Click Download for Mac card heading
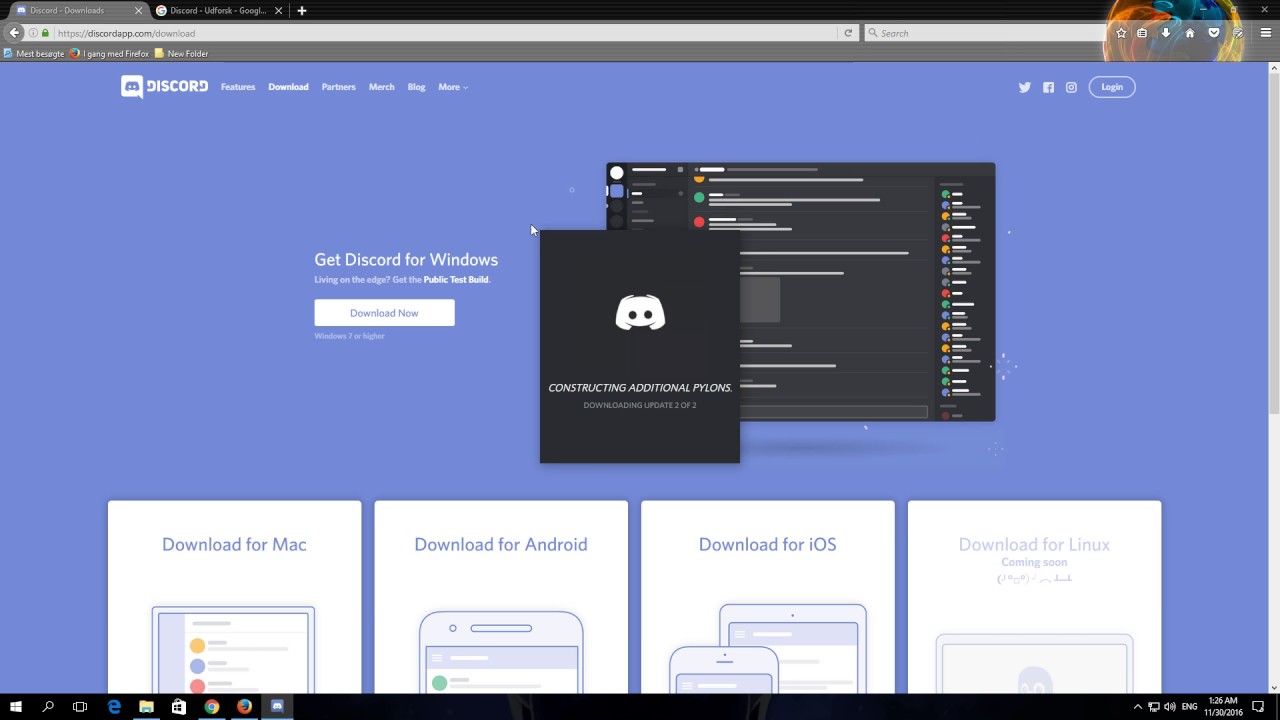1280x720 pixels. coord(234,544)
